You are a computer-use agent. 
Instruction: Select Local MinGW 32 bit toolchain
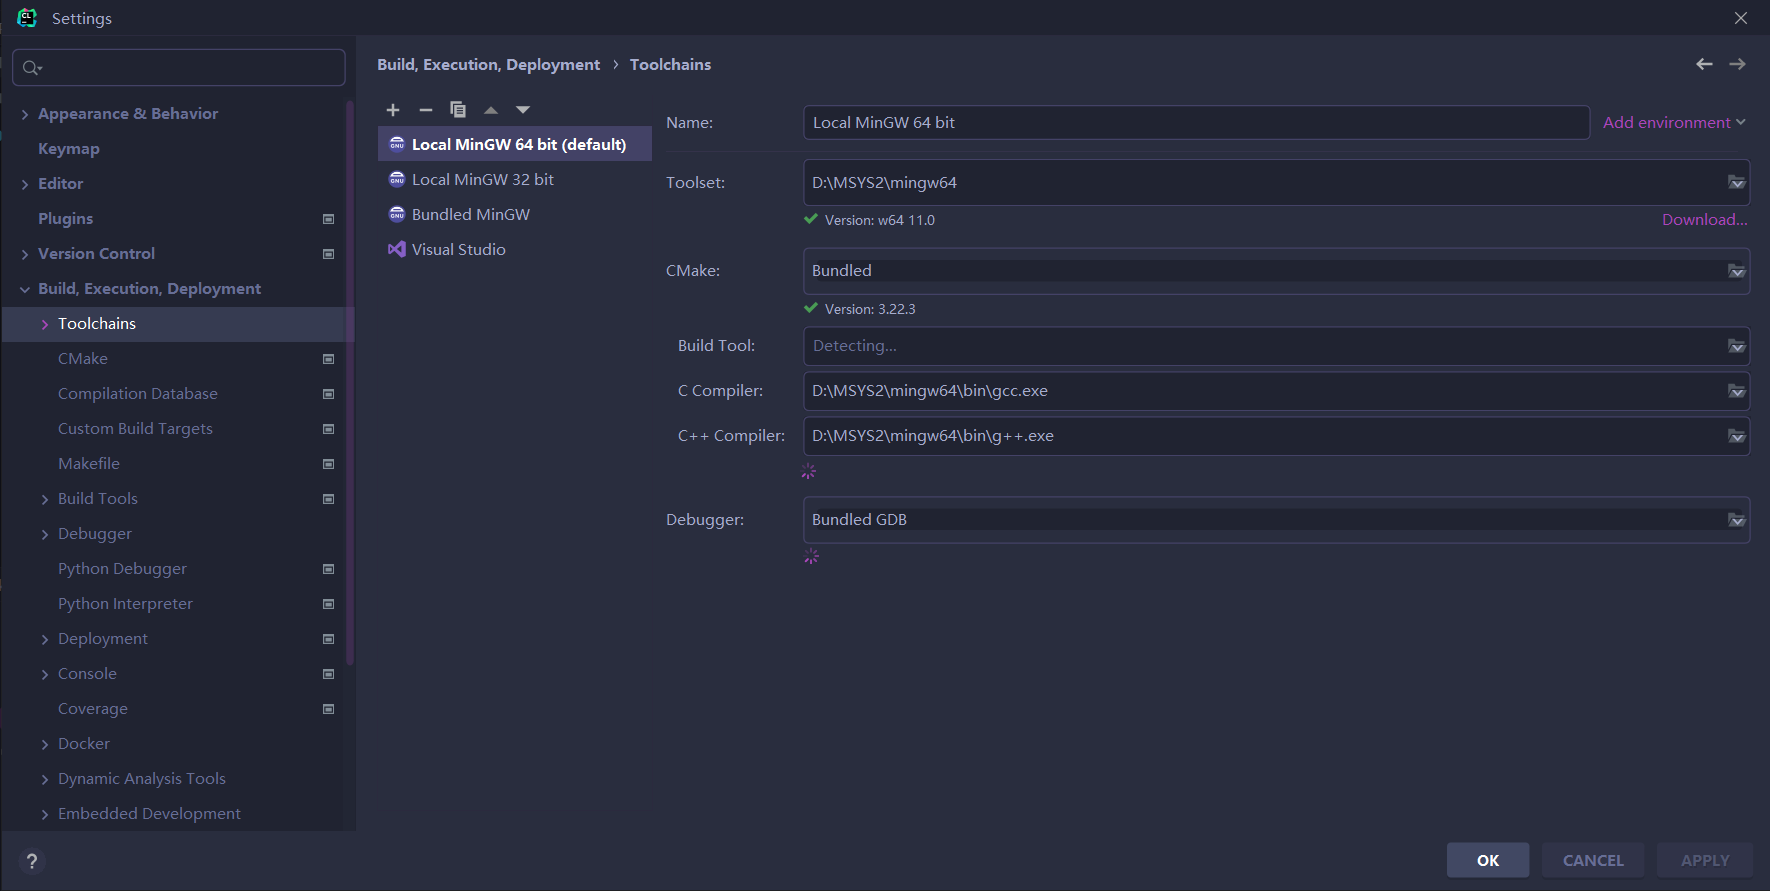[x=515, y=179]
